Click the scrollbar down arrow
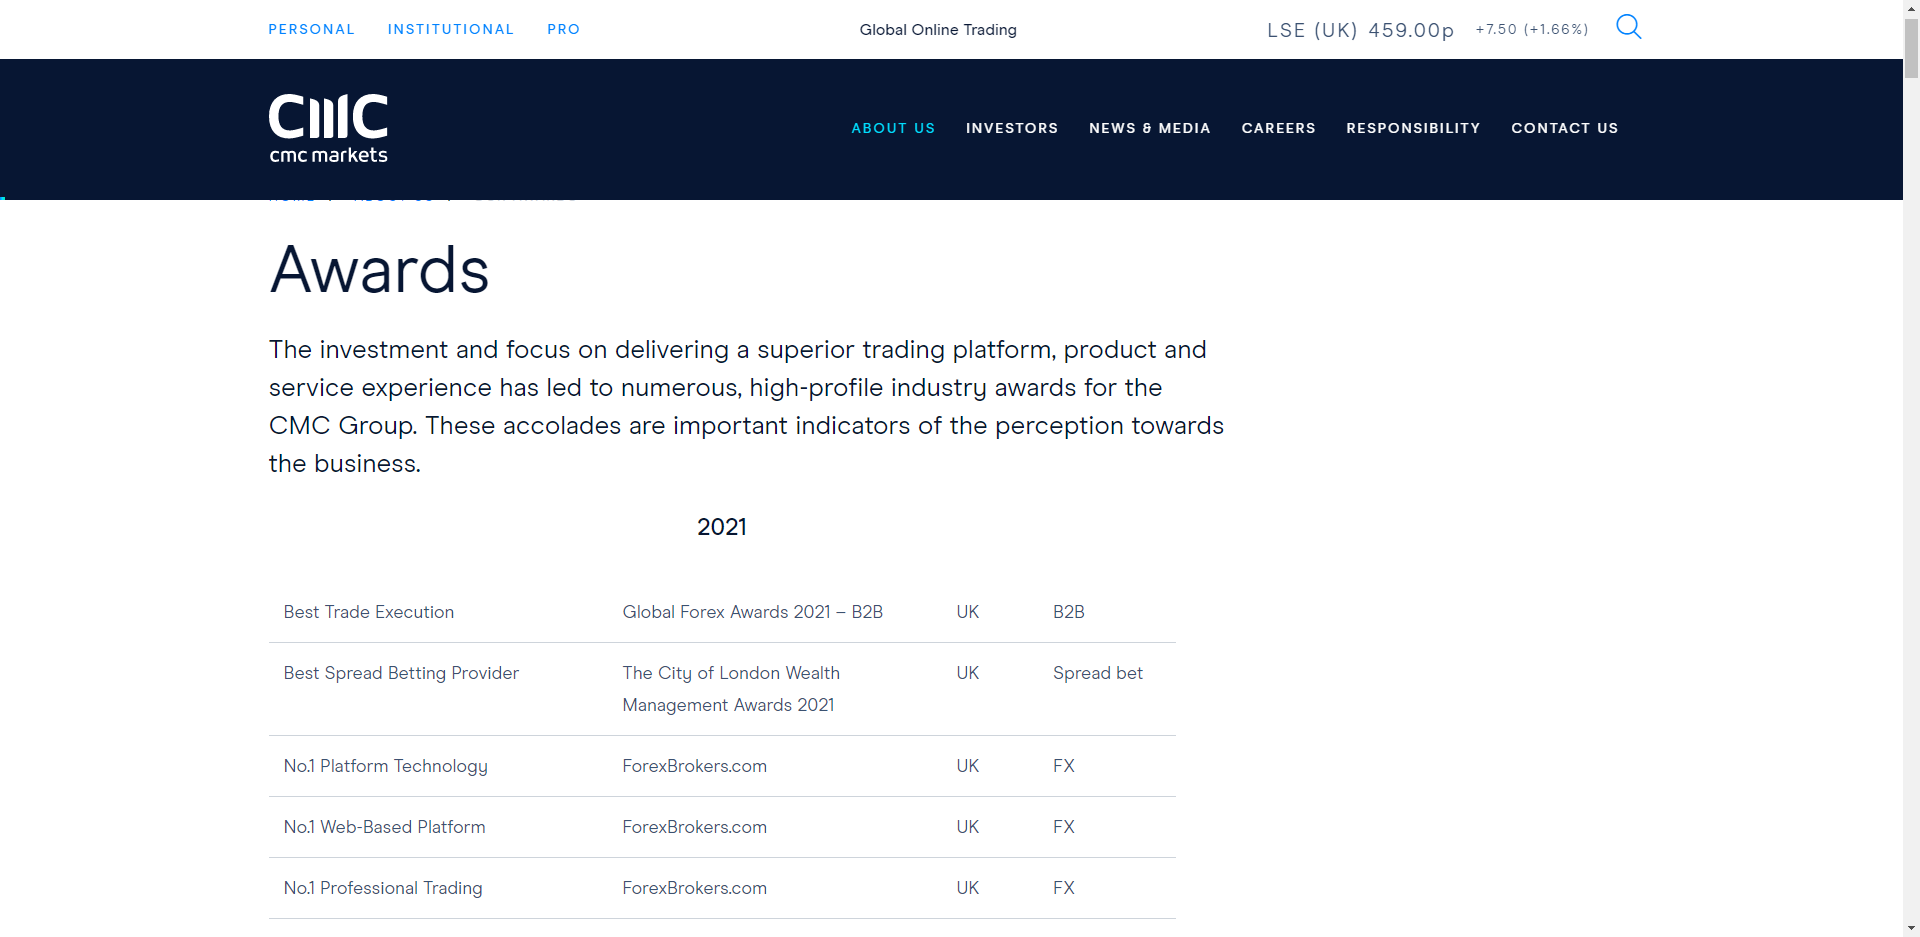 1911,928
